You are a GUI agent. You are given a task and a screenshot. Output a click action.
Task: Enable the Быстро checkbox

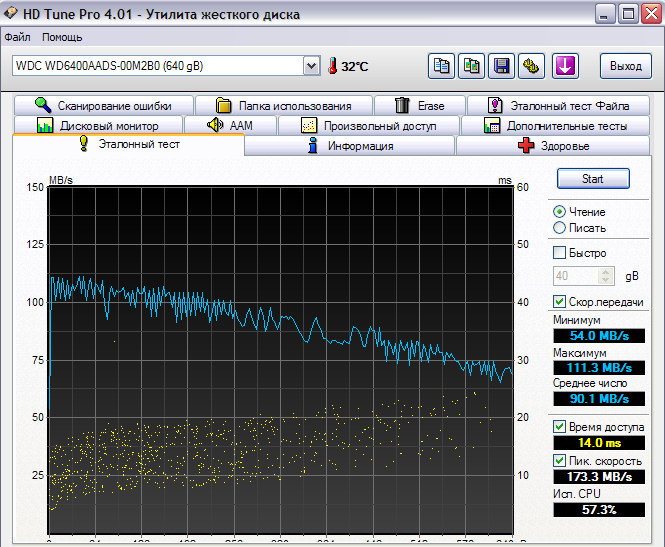[560, 253]
